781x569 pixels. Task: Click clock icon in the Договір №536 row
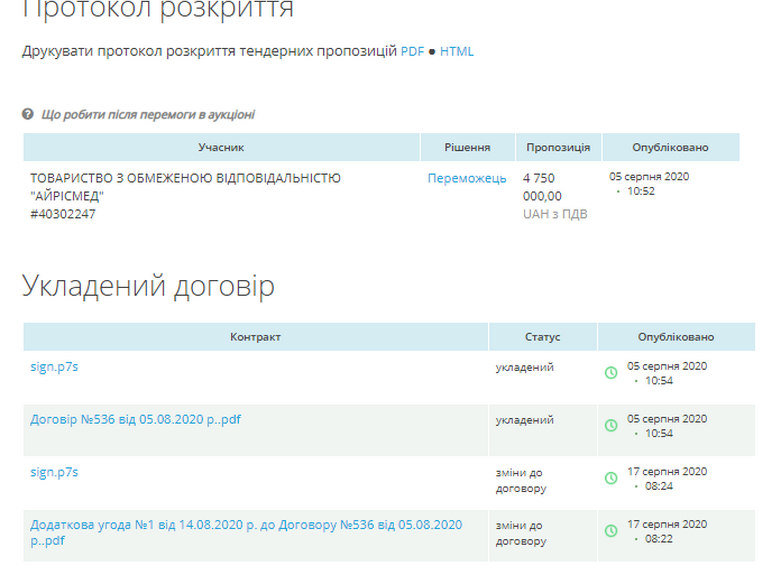point(611,426)
